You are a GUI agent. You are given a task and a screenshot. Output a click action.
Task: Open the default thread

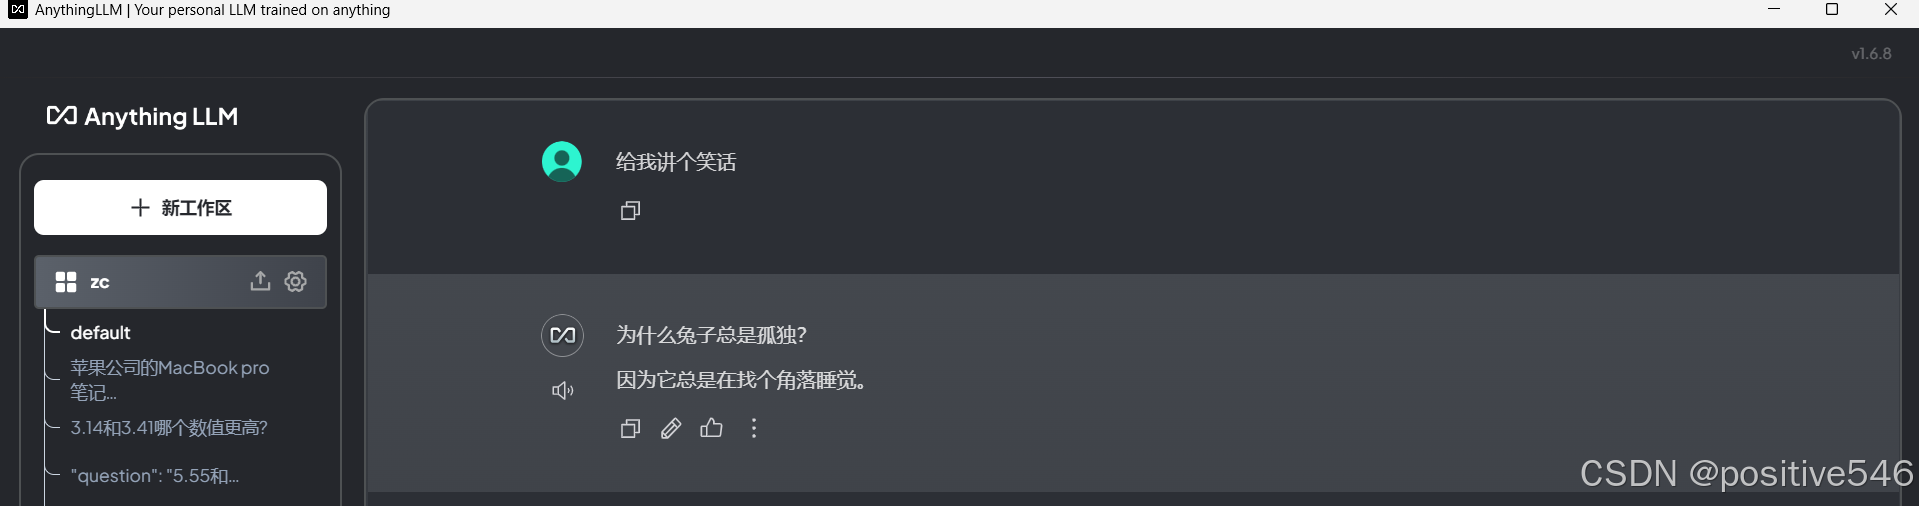tap(100, 332)
